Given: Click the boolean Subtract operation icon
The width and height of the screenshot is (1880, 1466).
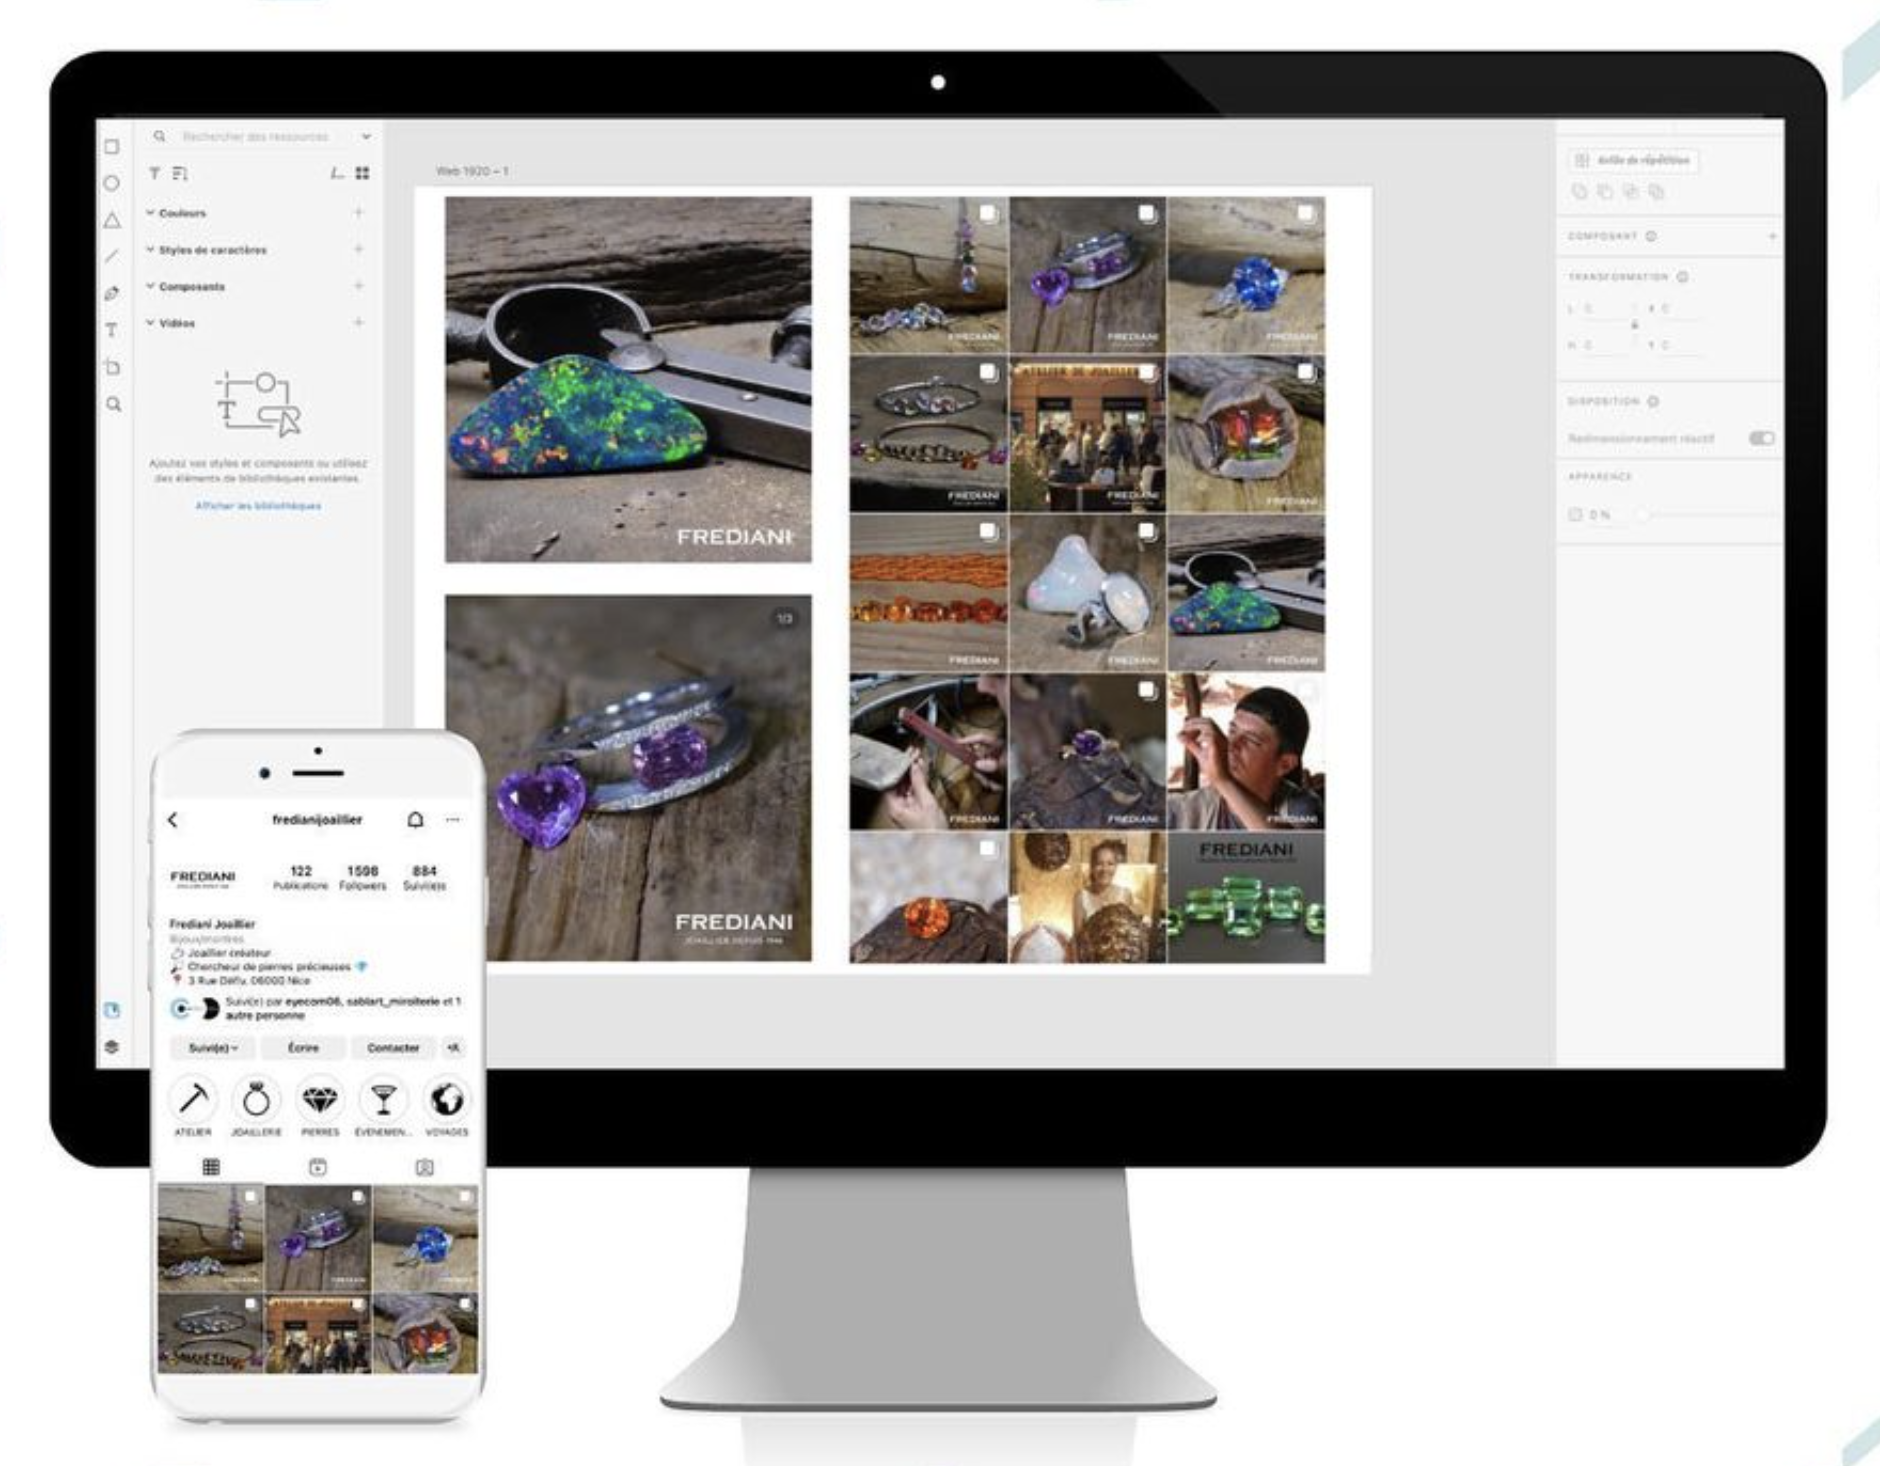Looking at the screenshot, I should (1605, 191).
